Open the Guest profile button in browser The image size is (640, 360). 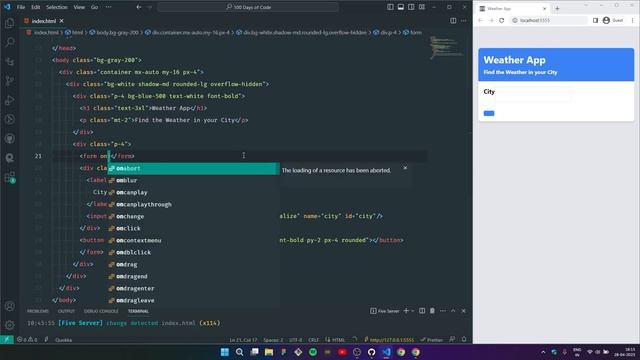[x=613, y=20]
